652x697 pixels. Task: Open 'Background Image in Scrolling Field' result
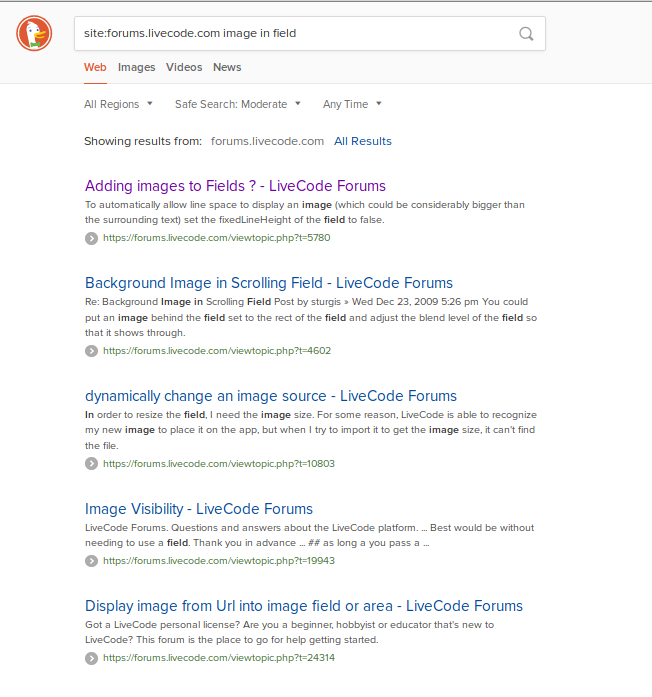(269, 283)
